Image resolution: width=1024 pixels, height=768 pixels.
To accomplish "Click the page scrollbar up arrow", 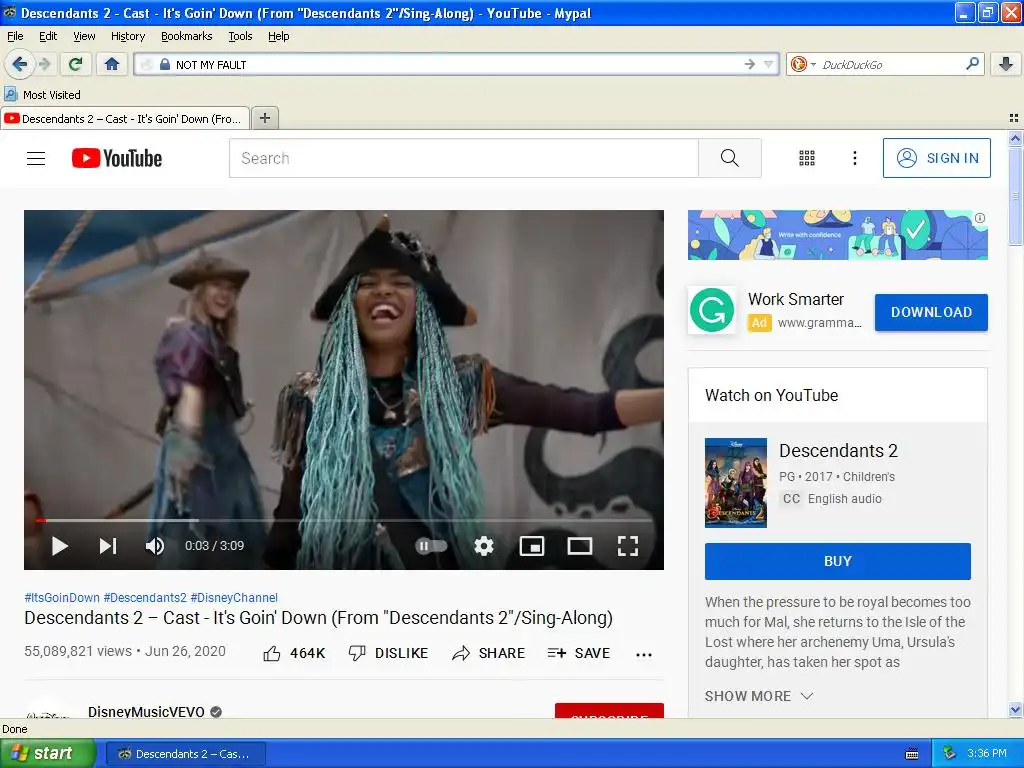I will point(1015,138).
